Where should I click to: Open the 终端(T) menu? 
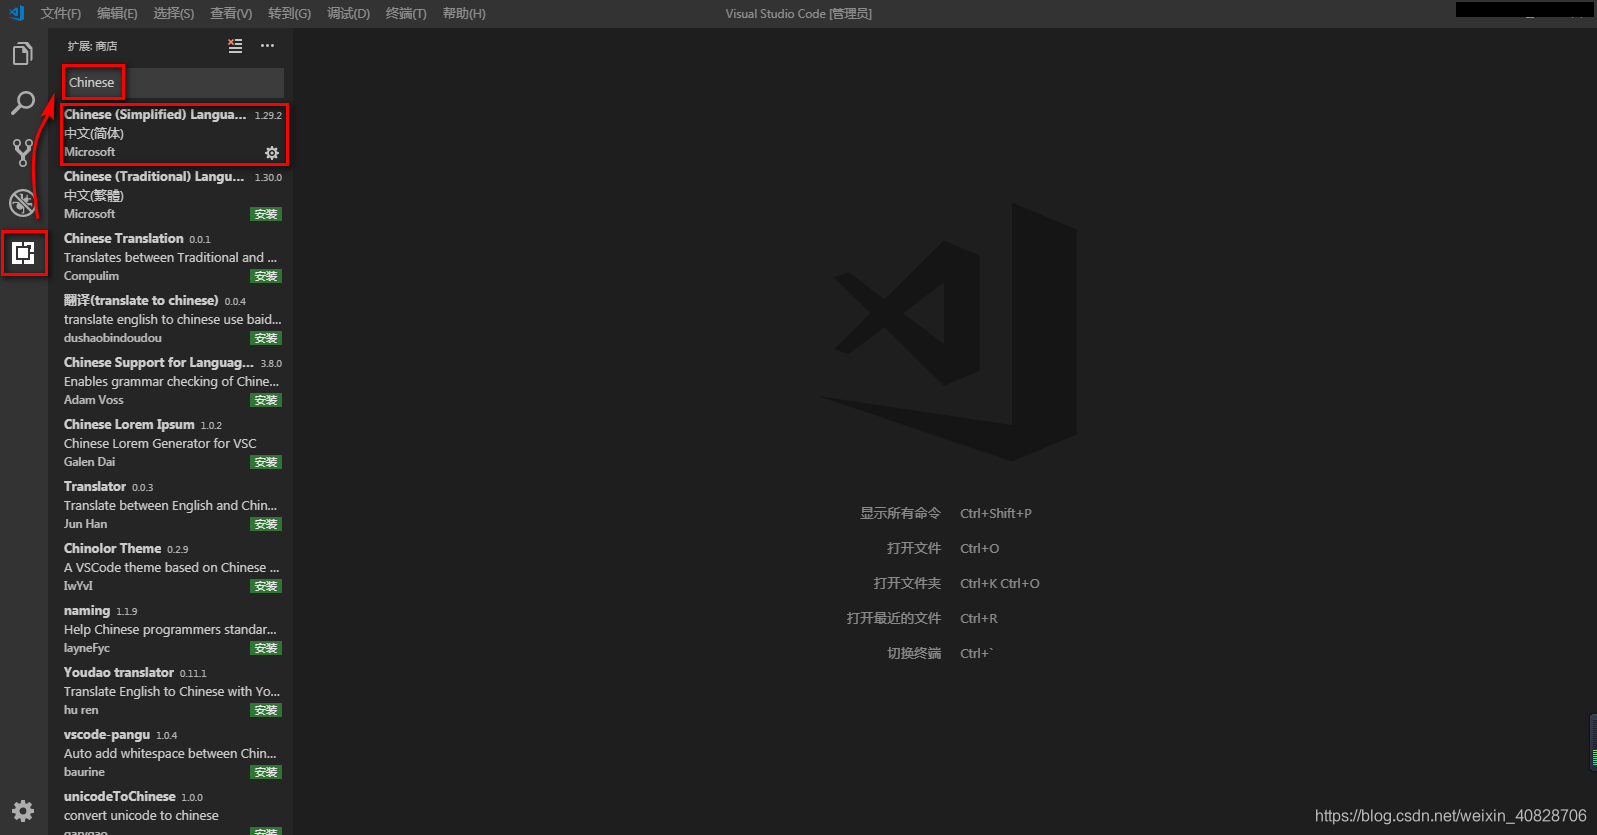point(406,13)
